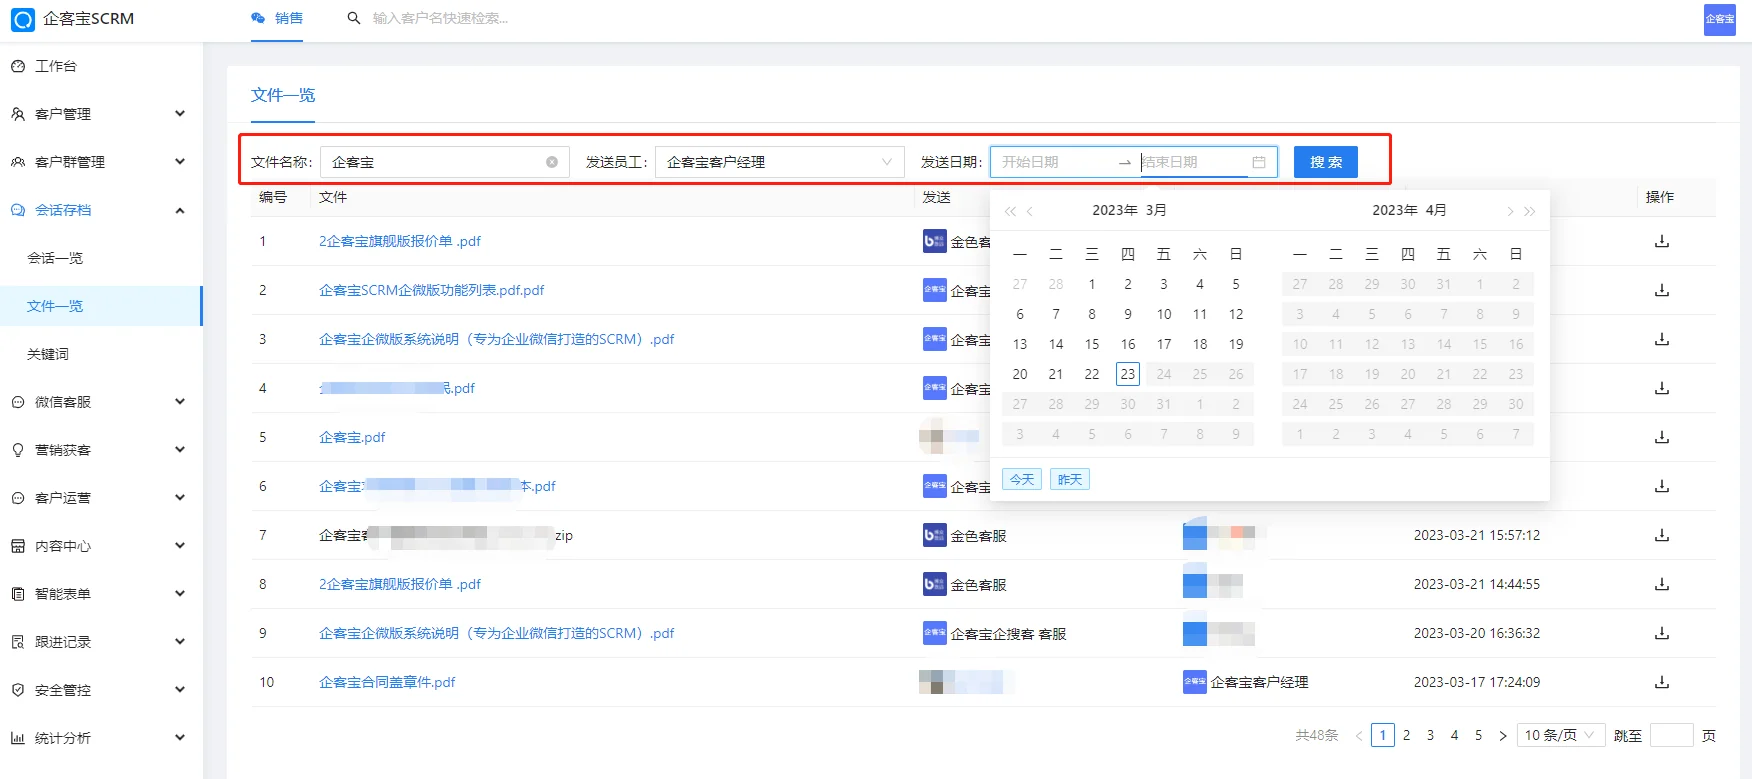Download the file in row 1

1662,241
